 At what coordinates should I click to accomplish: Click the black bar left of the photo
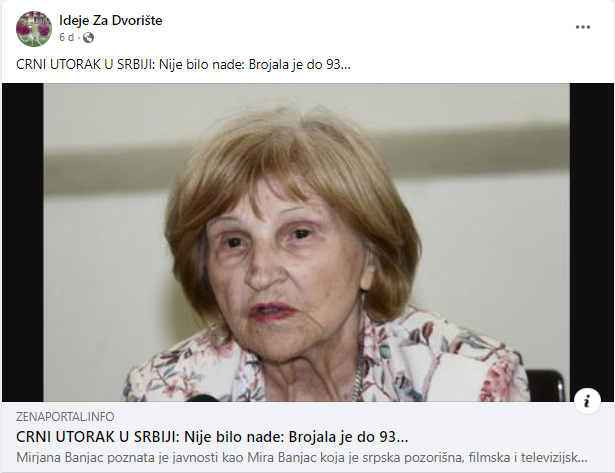tap(23, 242)
